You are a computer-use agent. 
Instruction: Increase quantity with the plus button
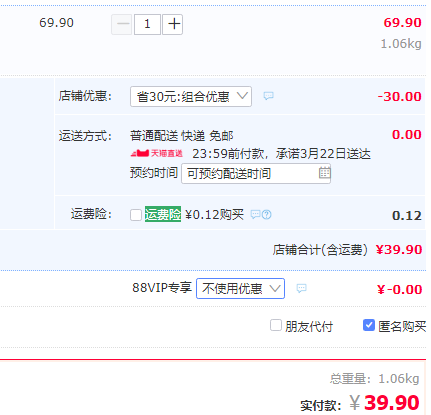pyautogui.click(x=172, y=24)
